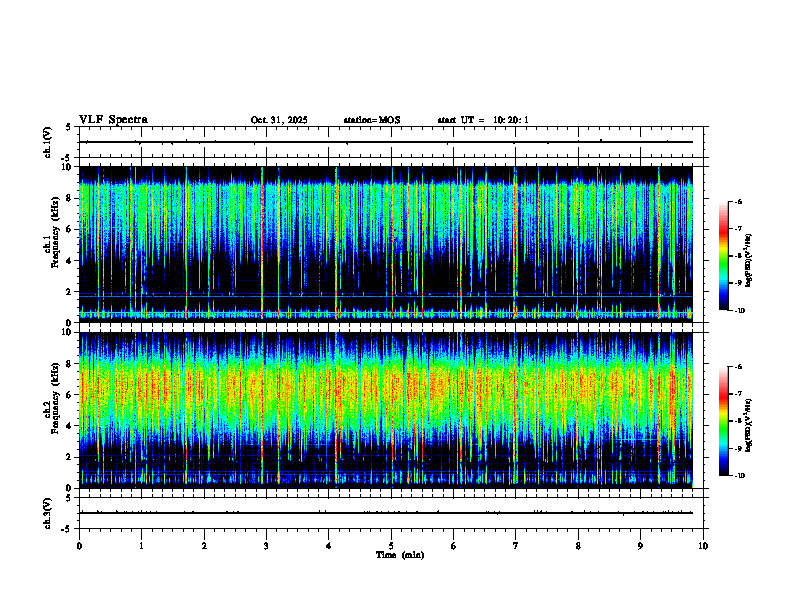
Task: Click the "-8" label on ch.2 color bar
Action: [x=738, y=421]
